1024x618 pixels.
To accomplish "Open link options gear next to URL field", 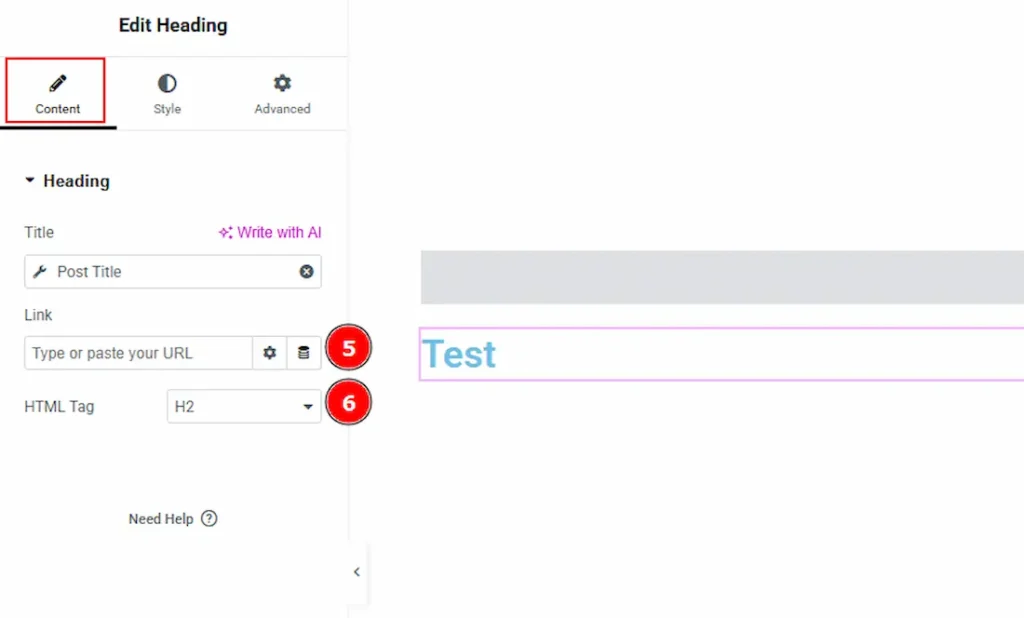I will tap(269, 353).
